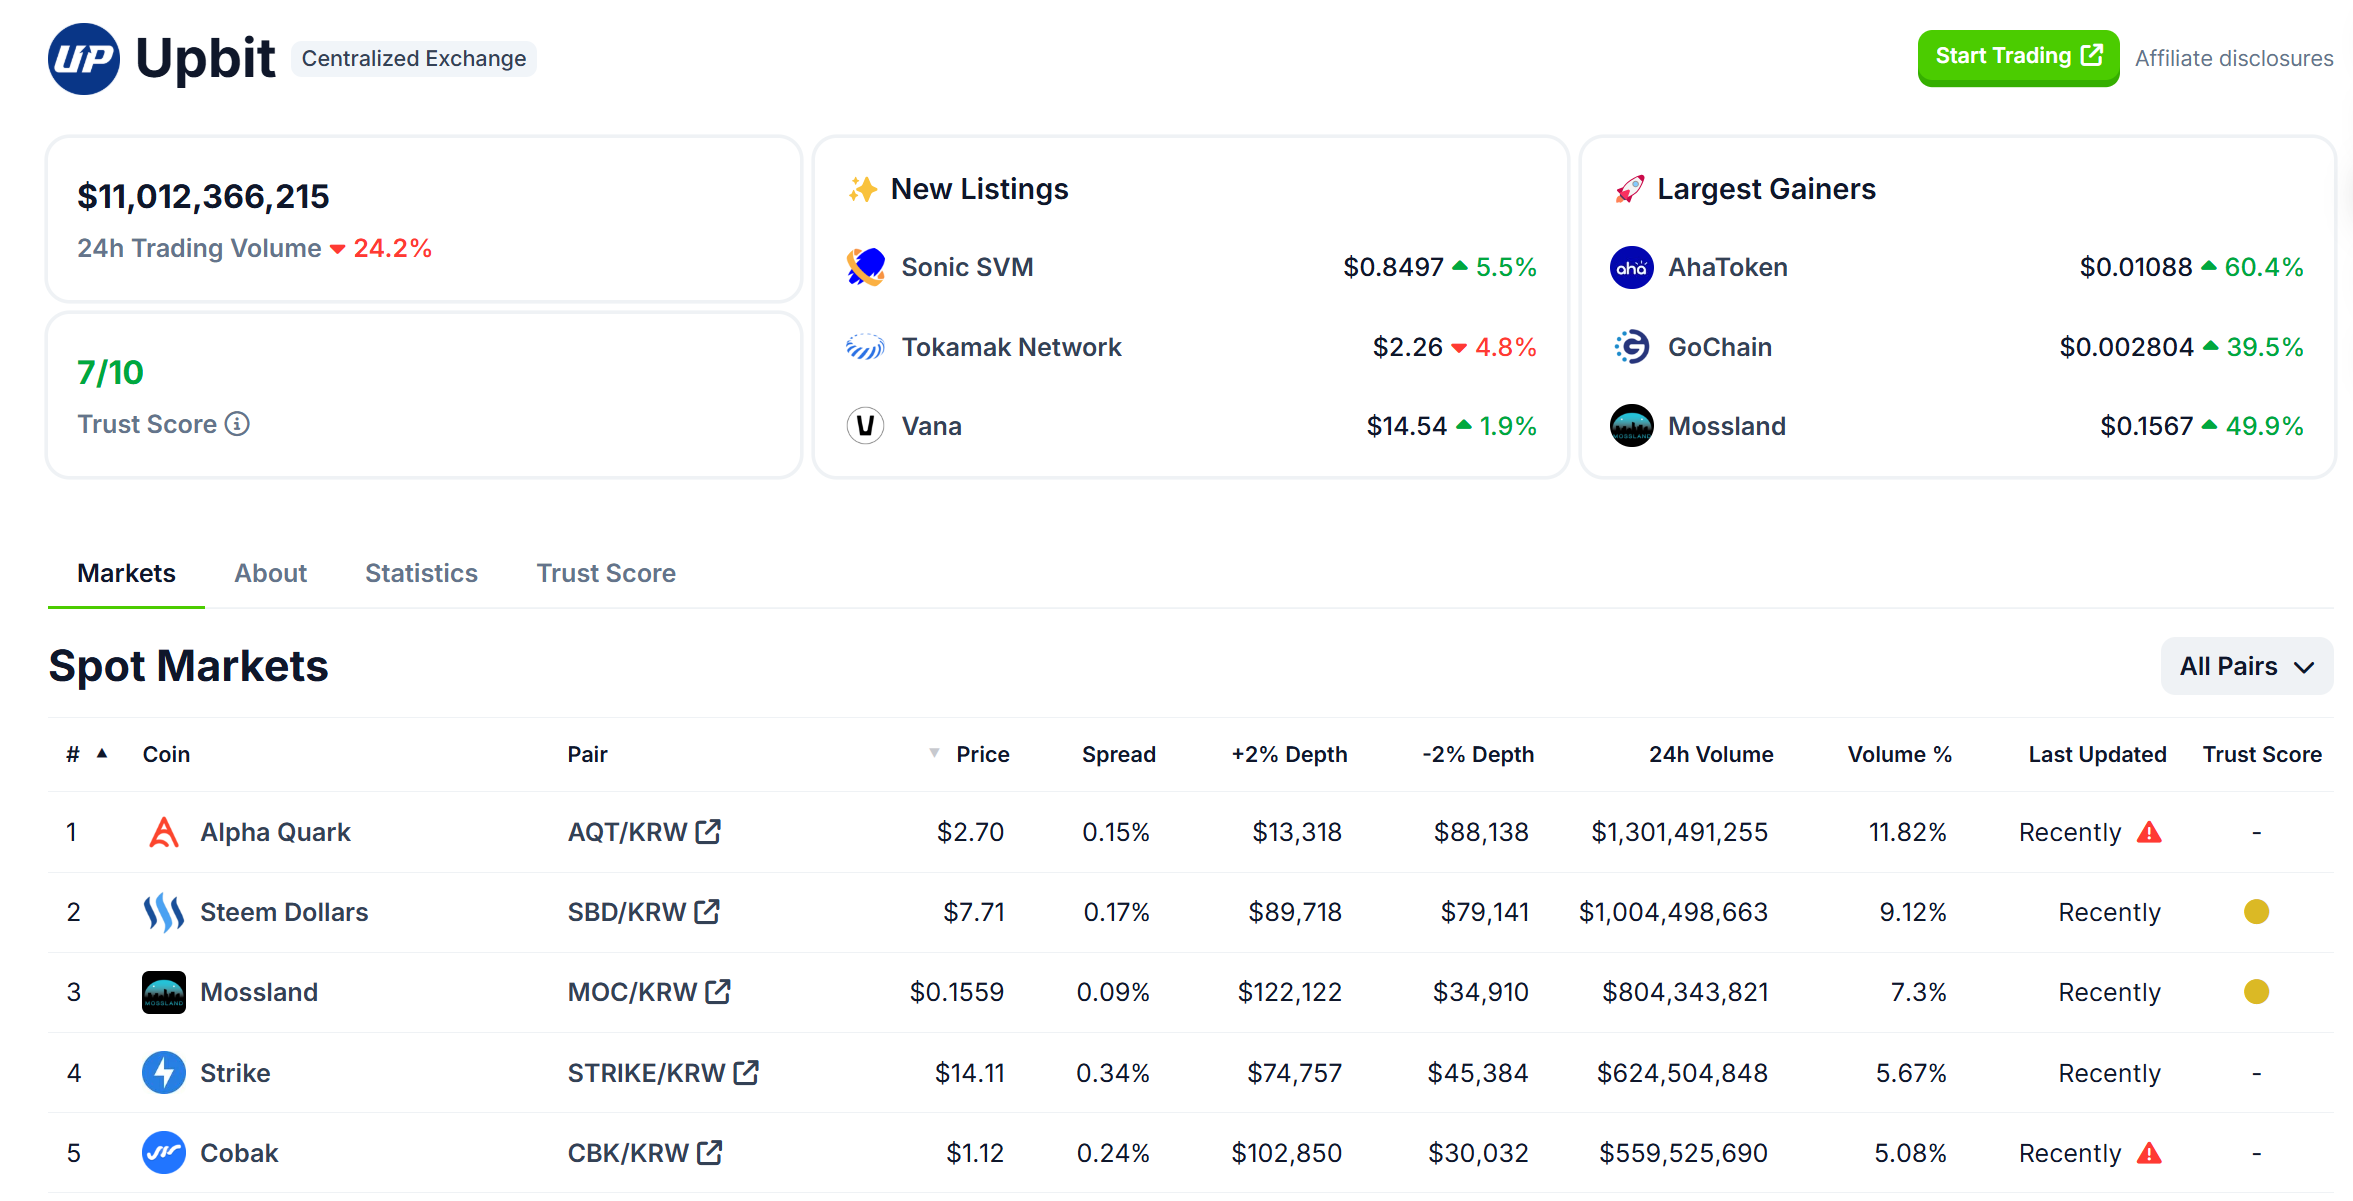Sort by Trust Score column header
This screenshot has height=1201, width=2353.
[2262, 754]
